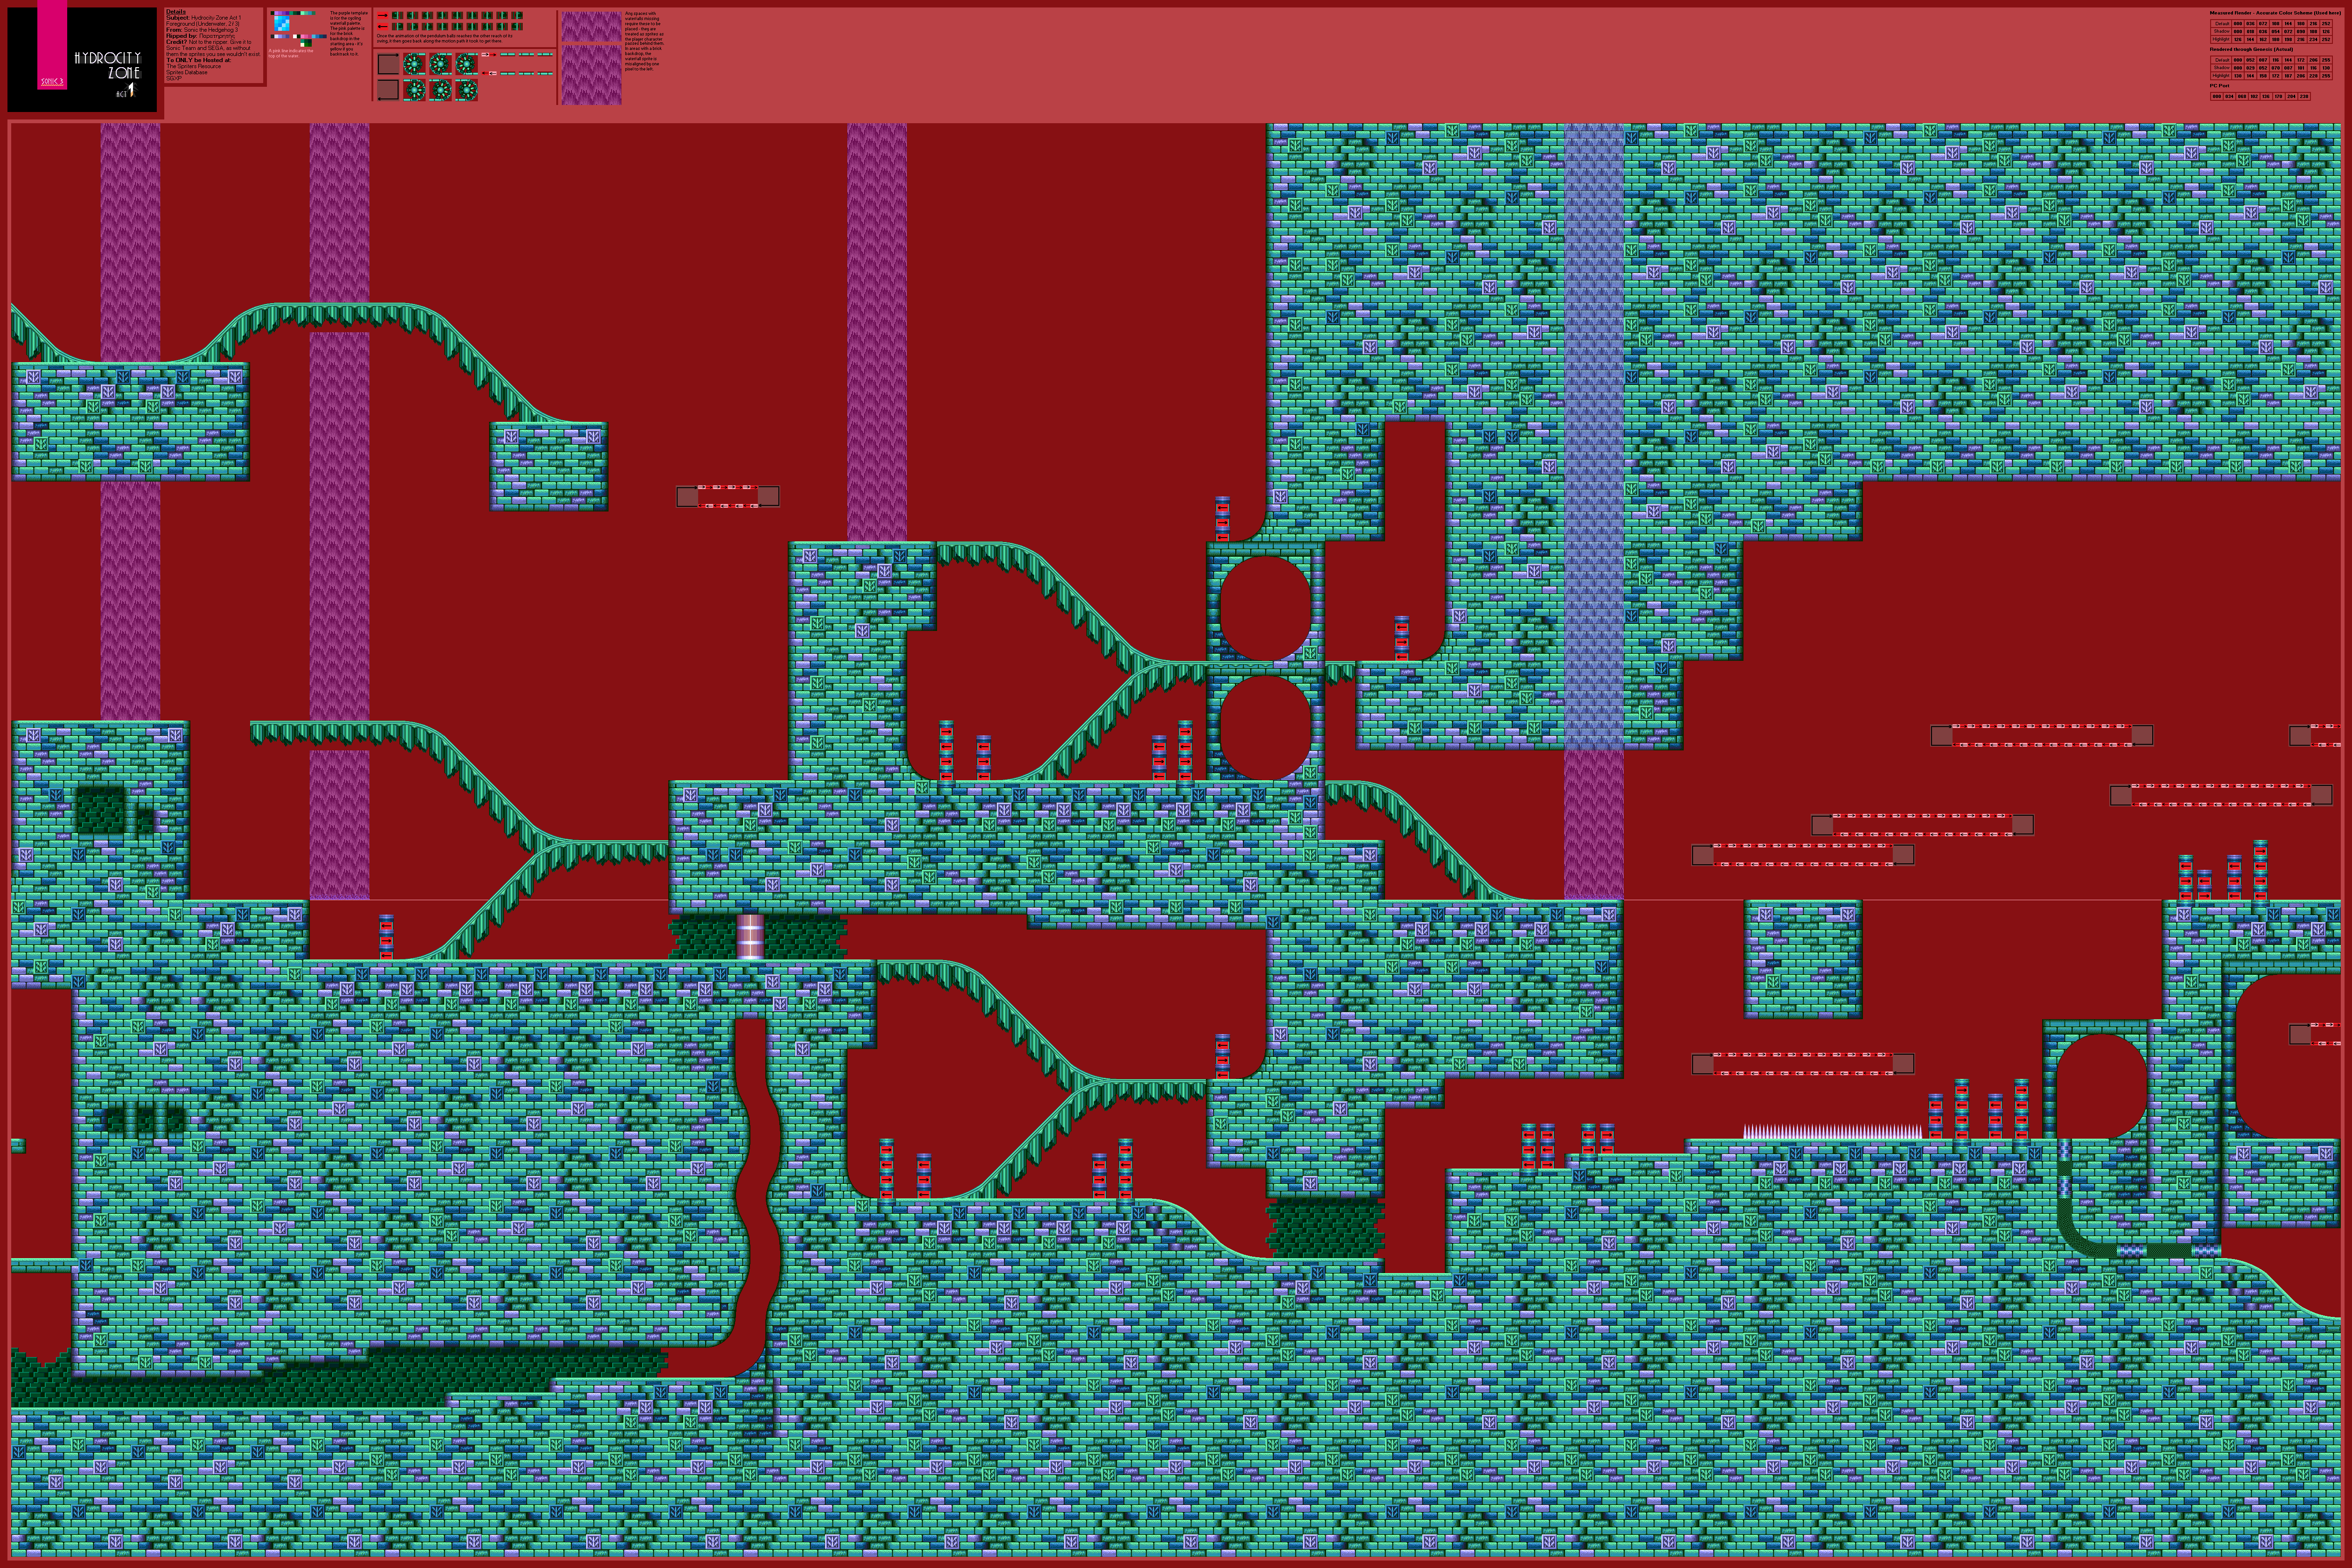Screen dimensions: 2352x1568
Task: Select the 170 cell in PC Port row
Action: click(2279, 97)
